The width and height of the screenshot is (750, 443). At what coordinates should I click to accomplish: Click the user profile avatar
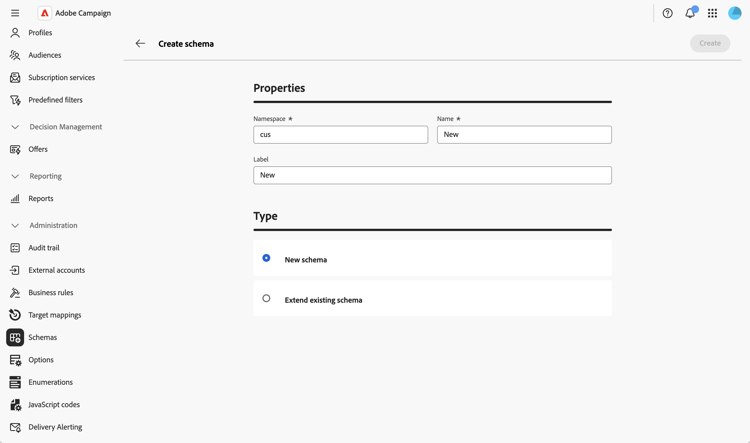(x=735, y=13)
